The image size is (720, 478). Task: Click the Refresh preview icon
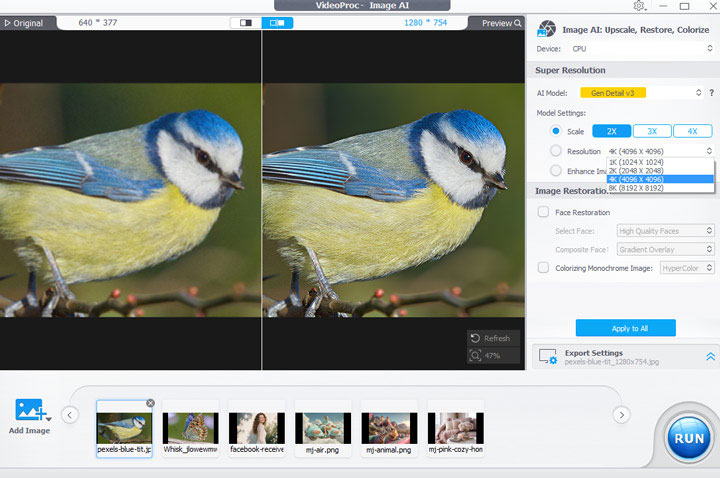(x=475, y=338)
